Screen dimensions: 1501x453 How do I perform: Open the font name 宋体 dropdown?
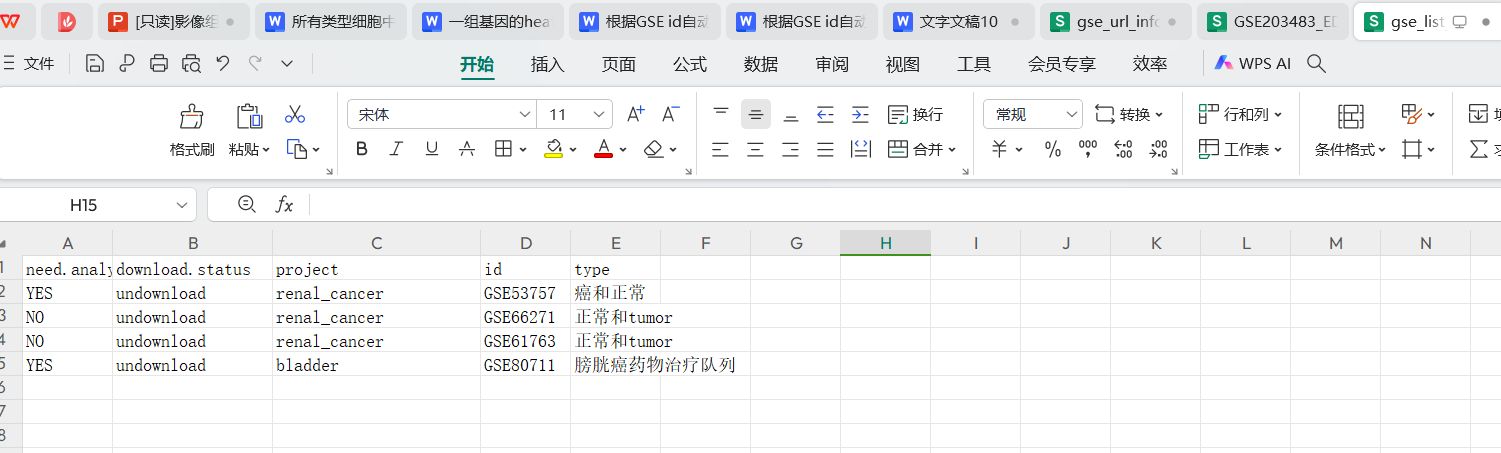tap(524, 115)
